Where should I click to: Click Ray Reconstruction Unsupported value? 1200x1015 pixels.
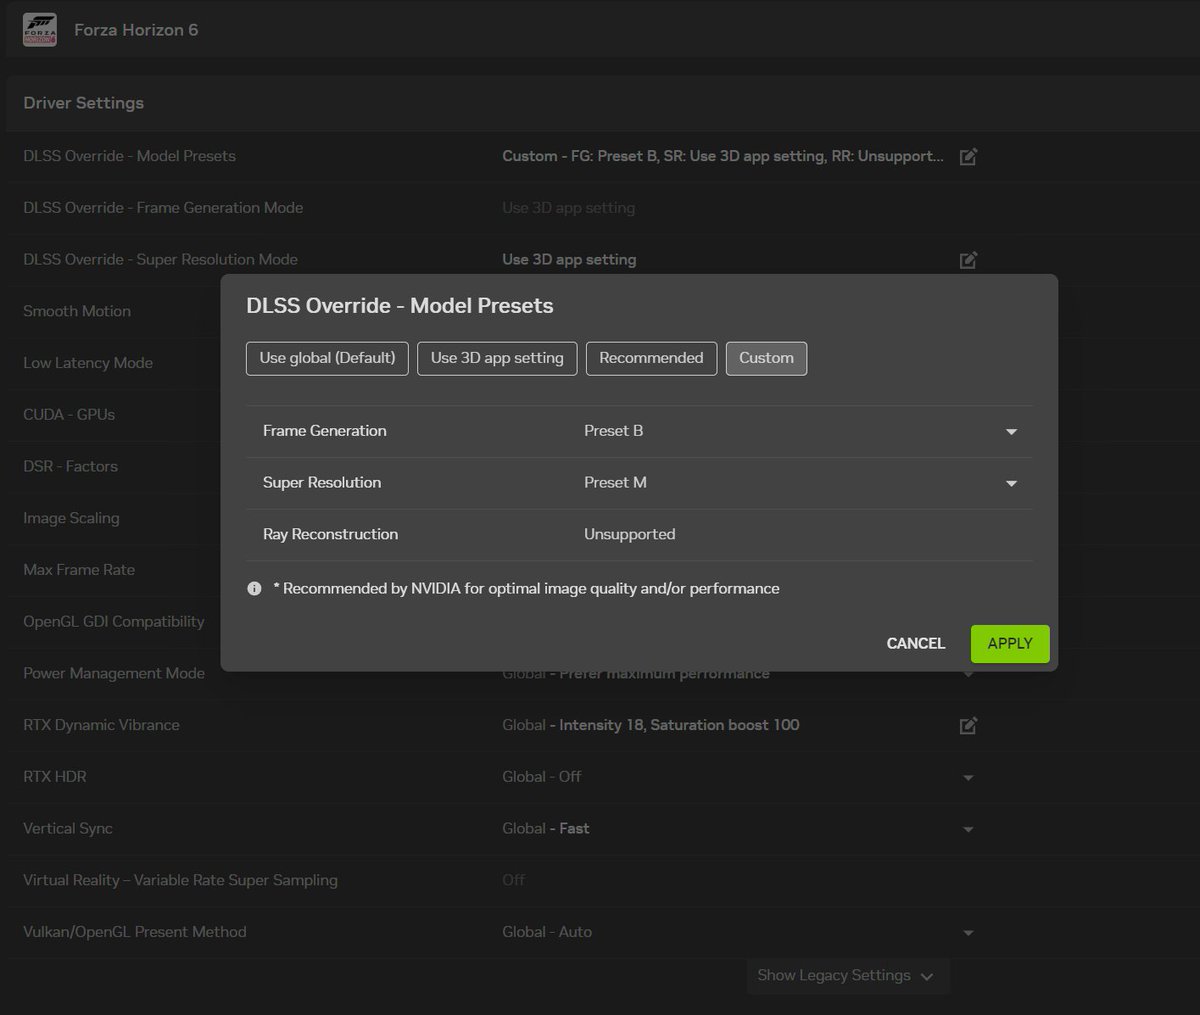pos(629,534)
